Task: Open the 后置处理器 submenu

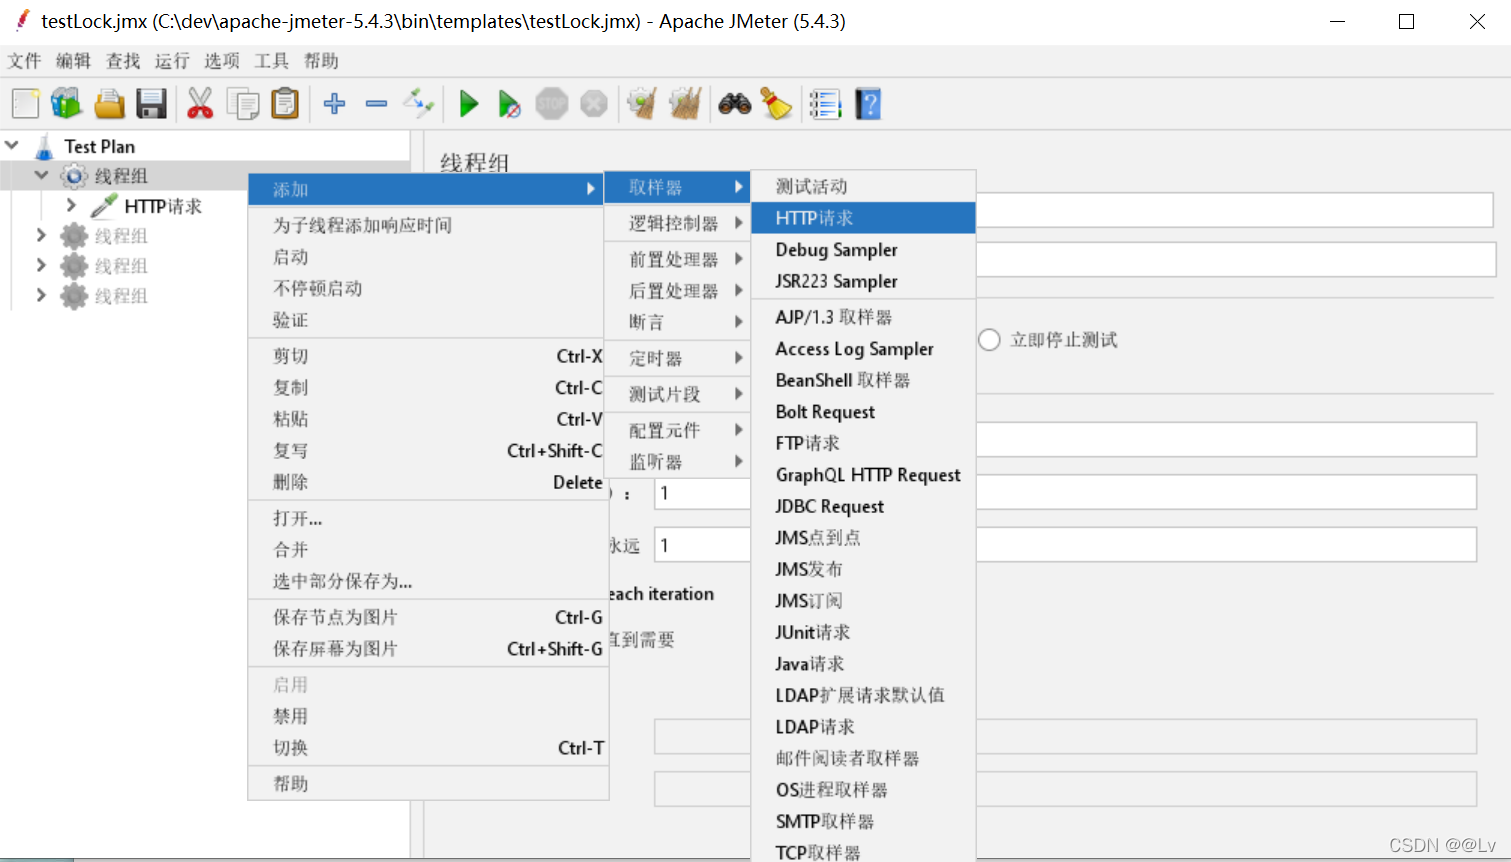Action: click(x=677, y=291)
